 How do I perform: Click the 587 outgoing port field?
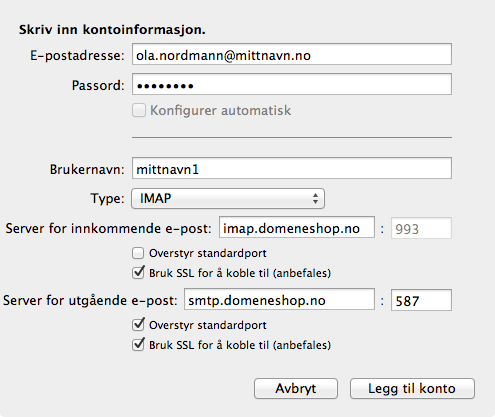coord(421,300)
